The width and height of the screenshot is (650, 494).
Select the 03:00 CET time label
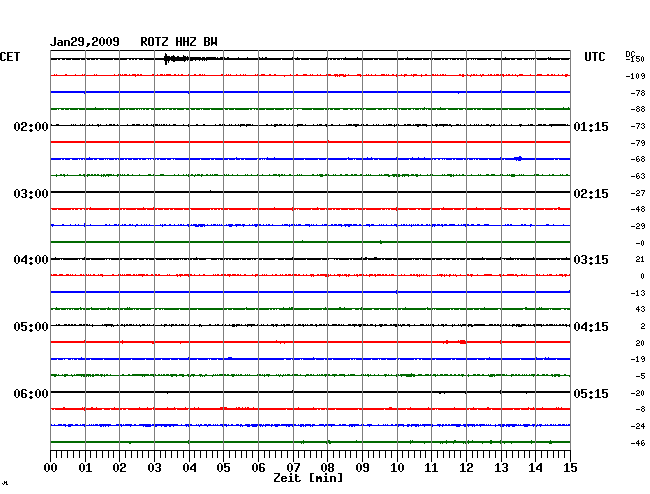(31, 194)
